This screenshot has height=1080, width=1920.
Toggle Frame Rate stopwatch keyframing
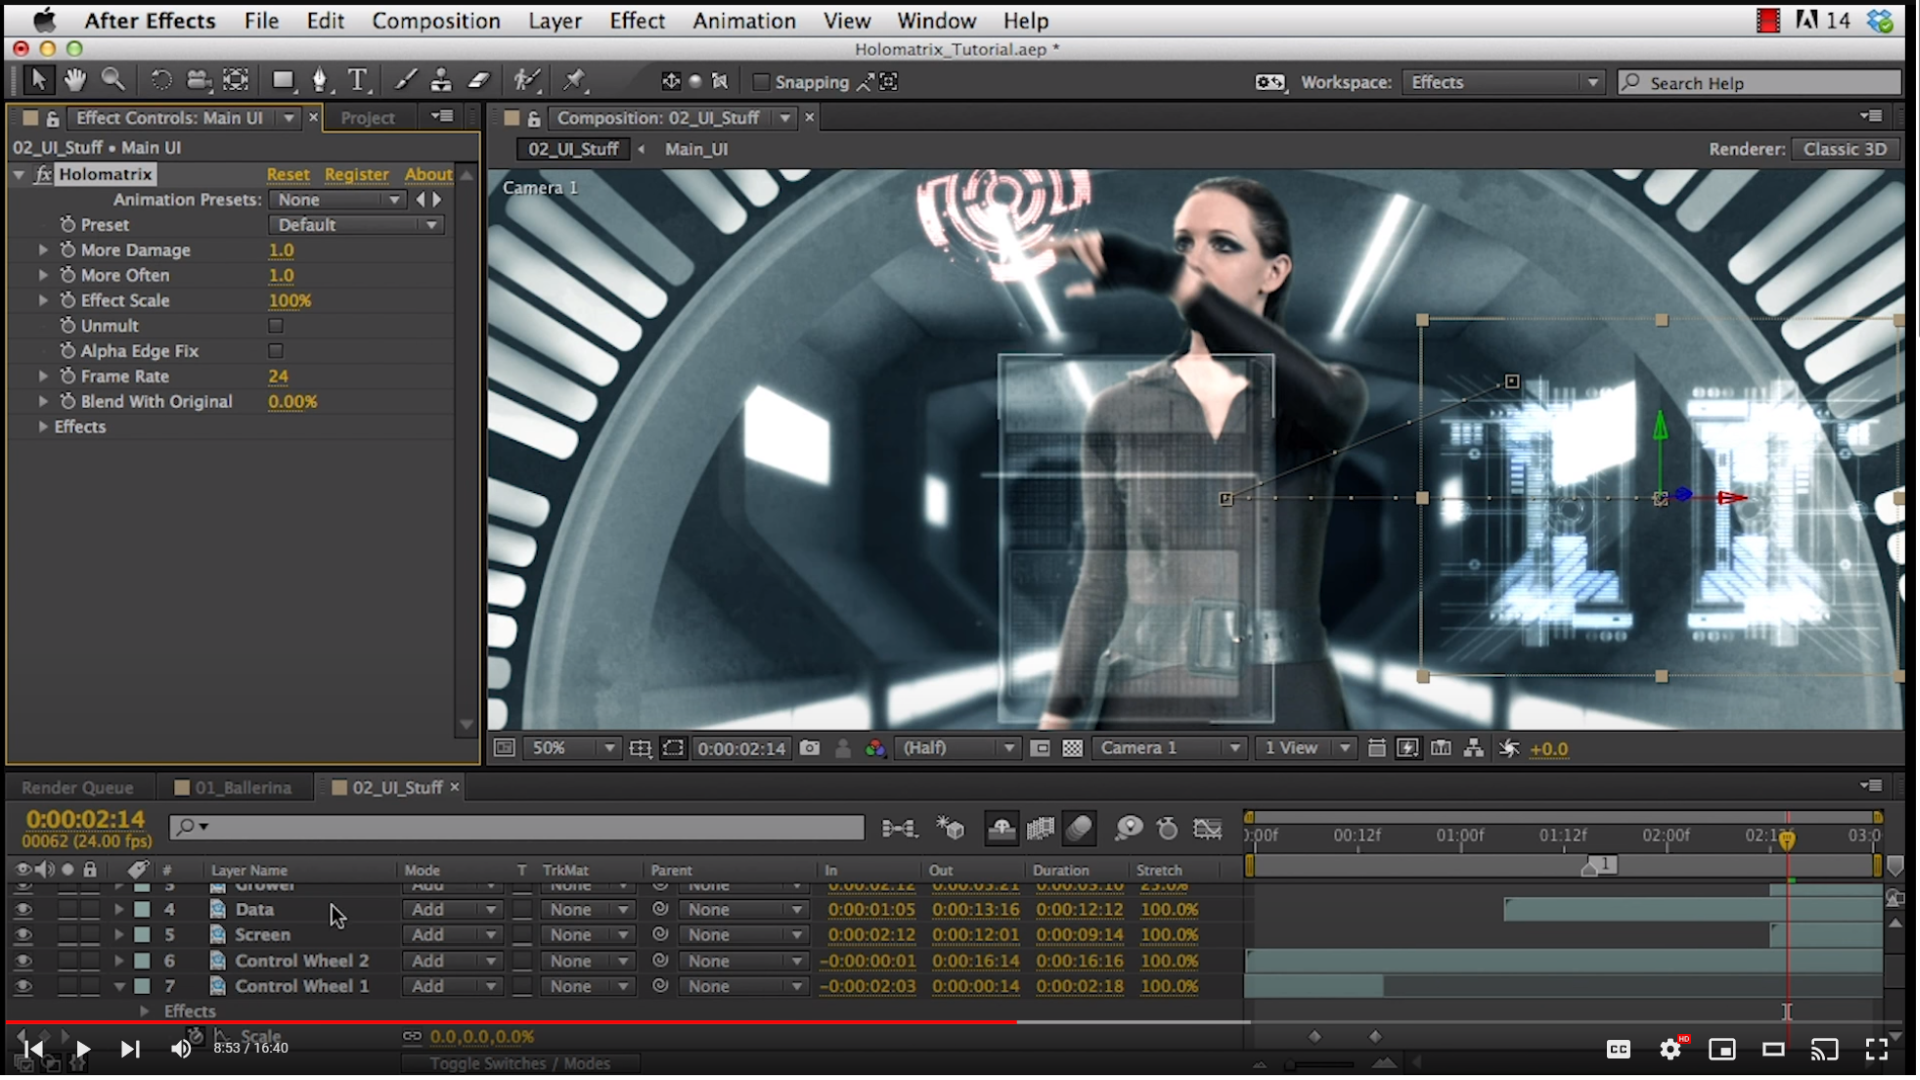(x=68, y=376)
